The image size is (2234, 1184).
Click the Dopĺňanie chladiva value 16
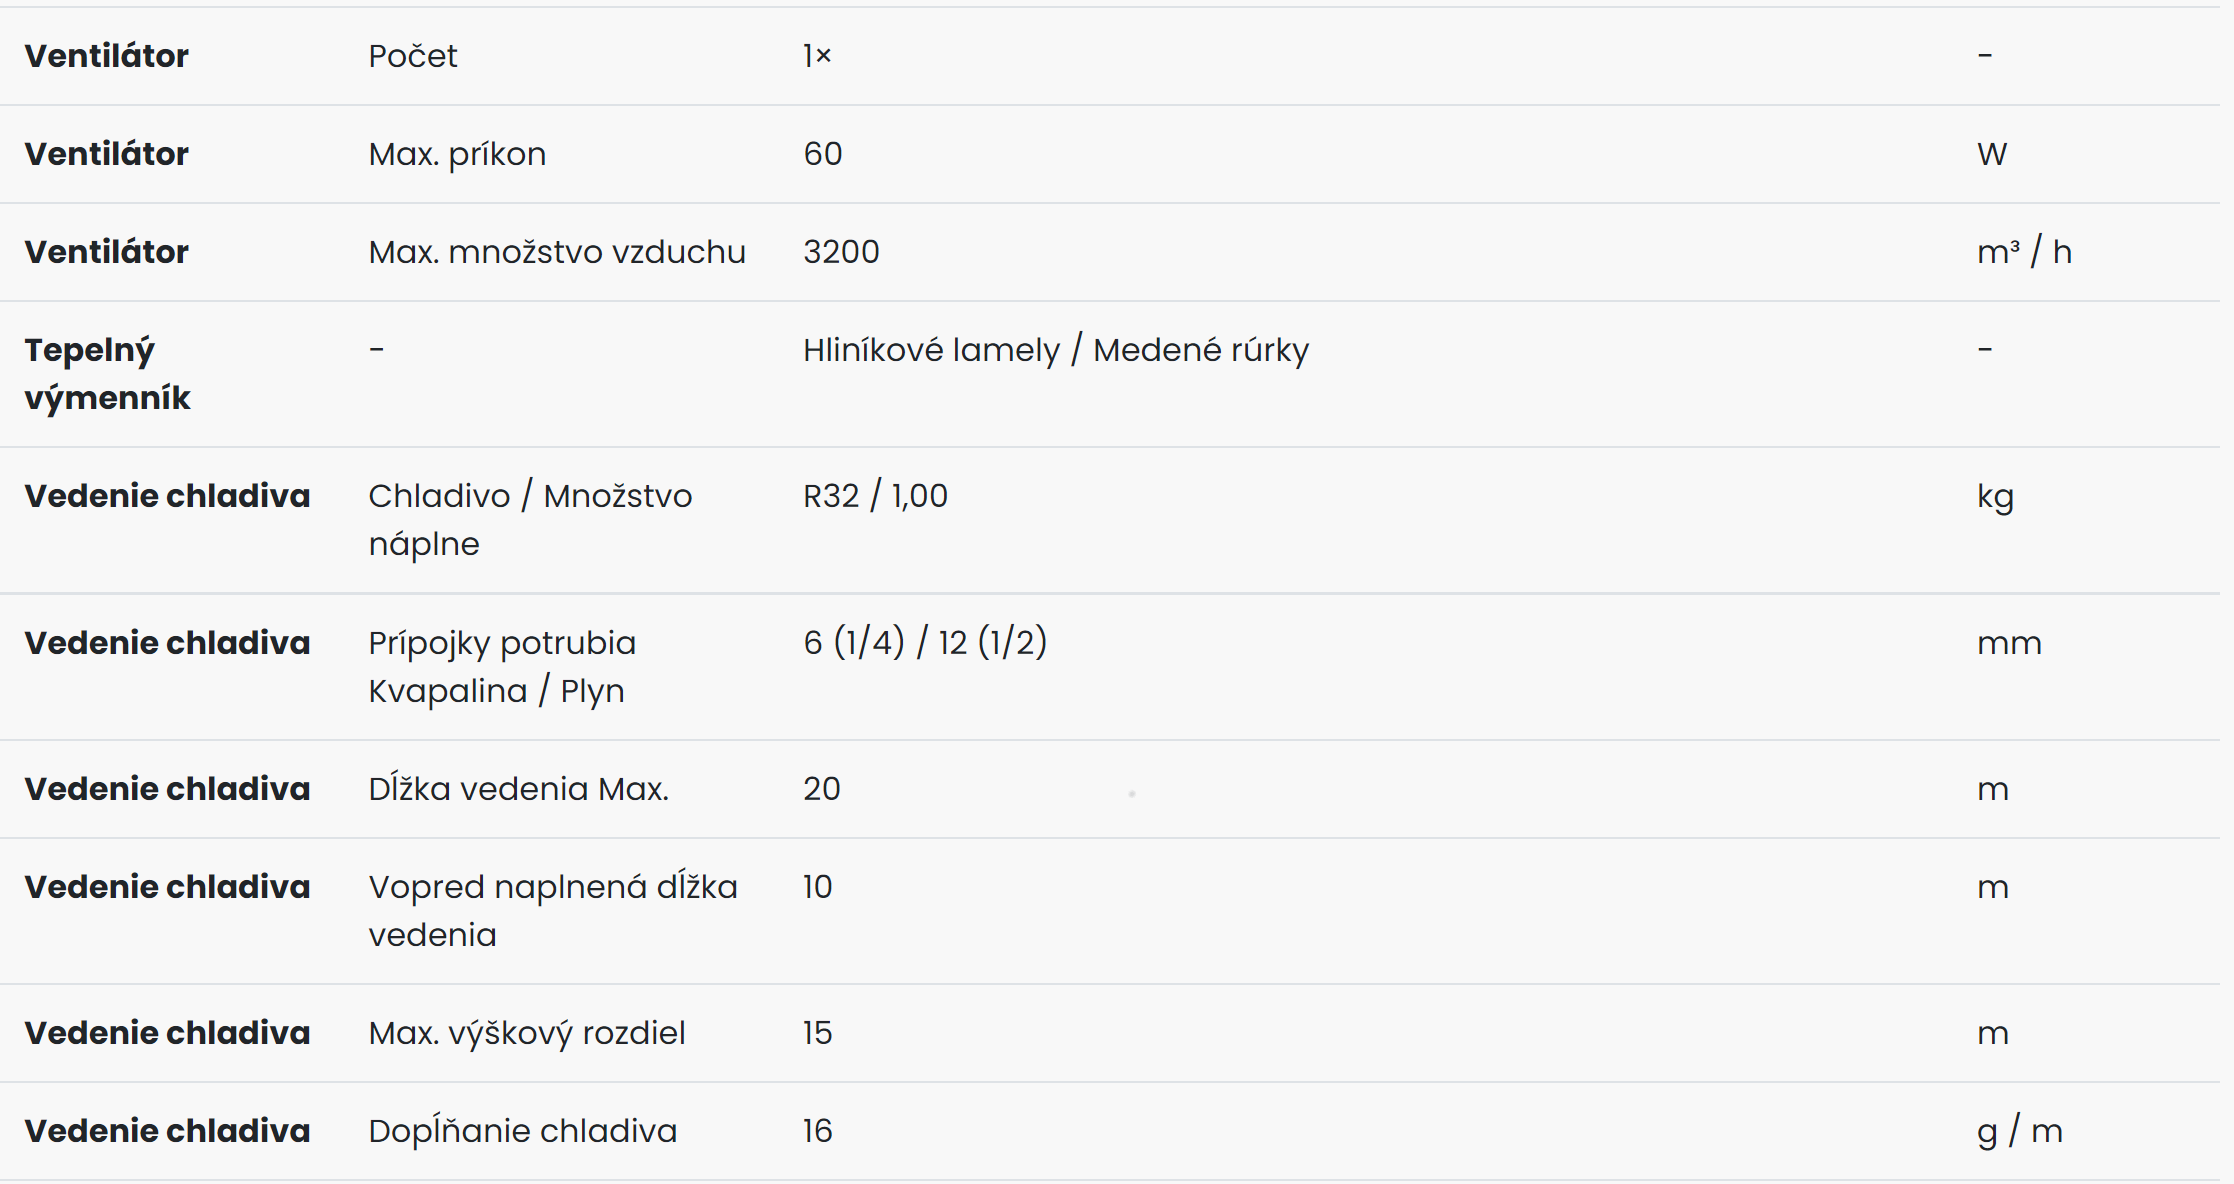[x=817, y=1131]
